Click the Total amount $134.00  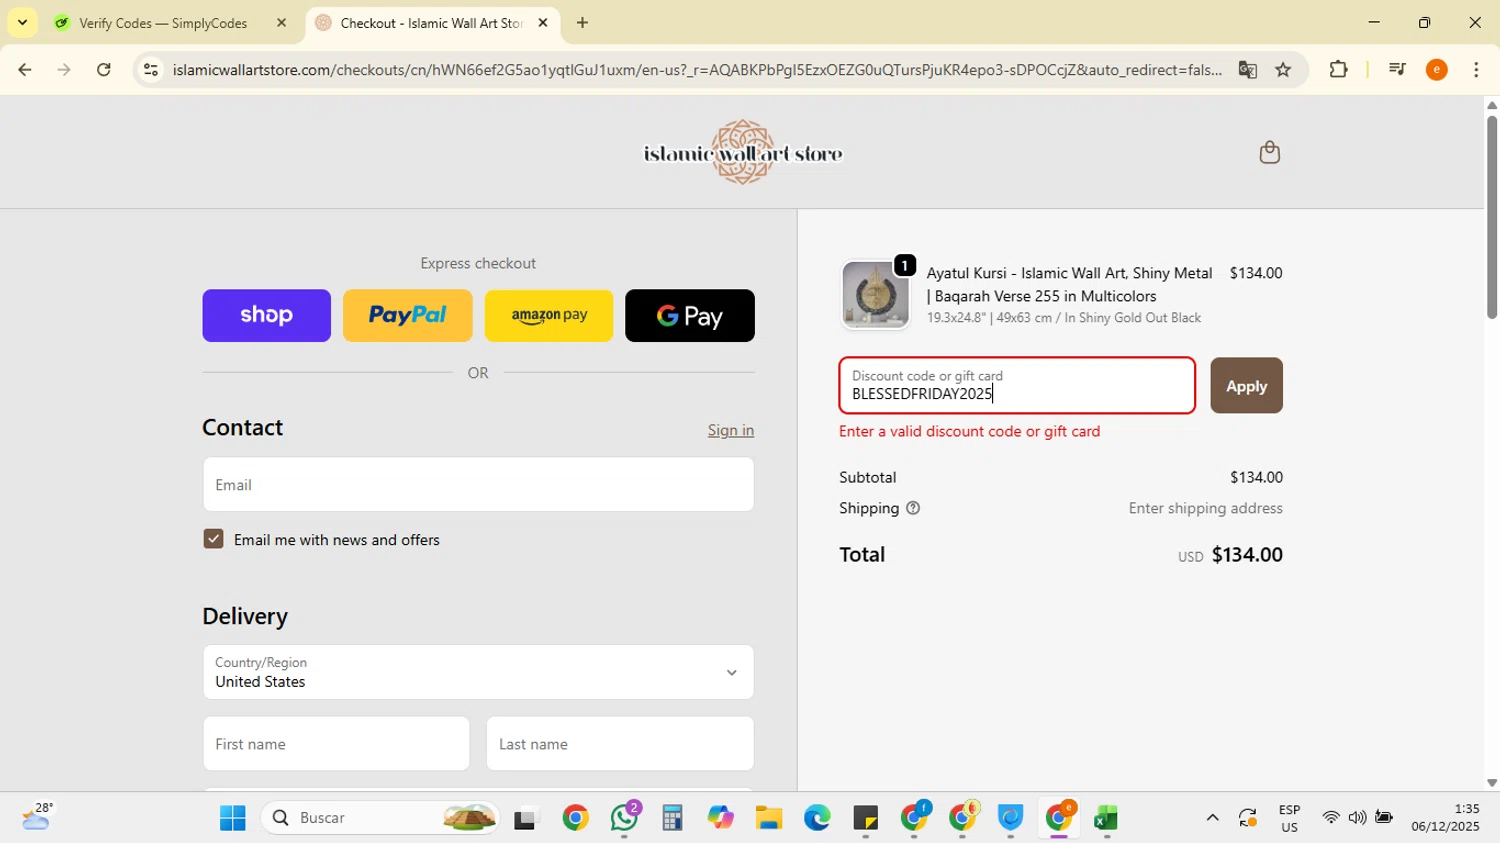click(1247, 555)
